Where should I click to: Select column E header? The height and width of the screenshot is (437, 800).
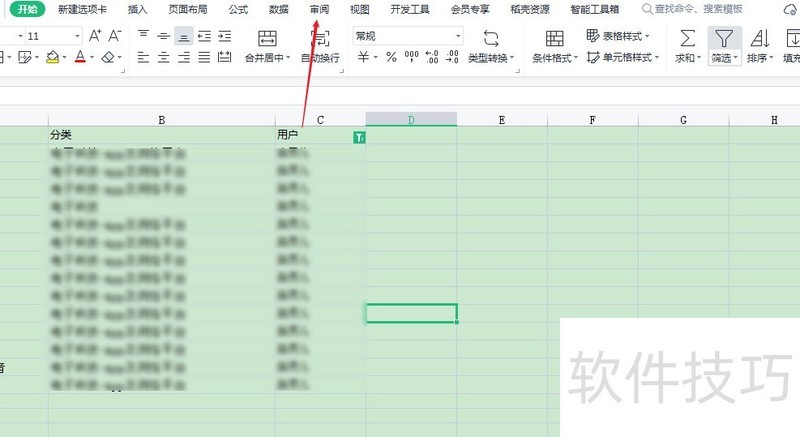(x=502, y=120)
